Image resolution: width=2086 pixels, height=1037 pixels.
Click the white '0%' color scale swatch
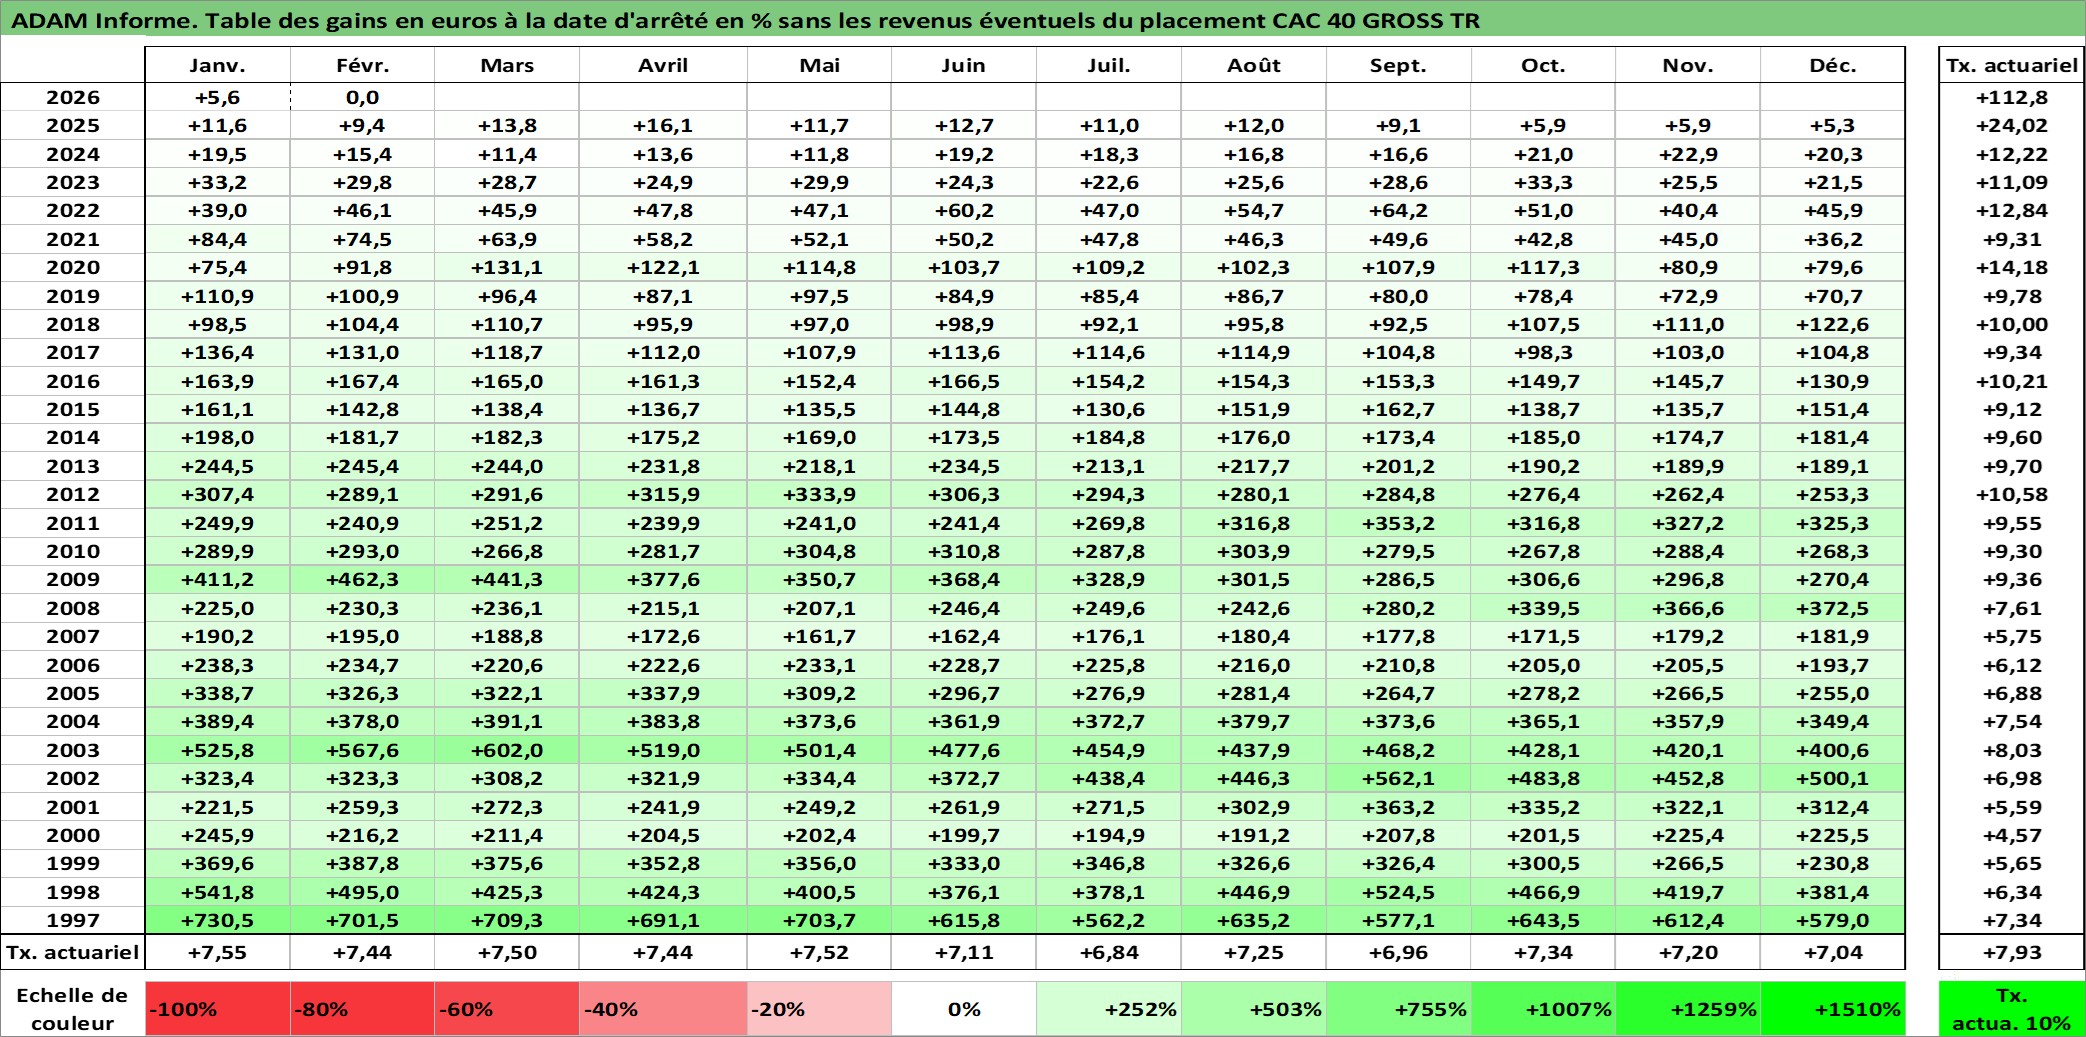[963, 1009]
